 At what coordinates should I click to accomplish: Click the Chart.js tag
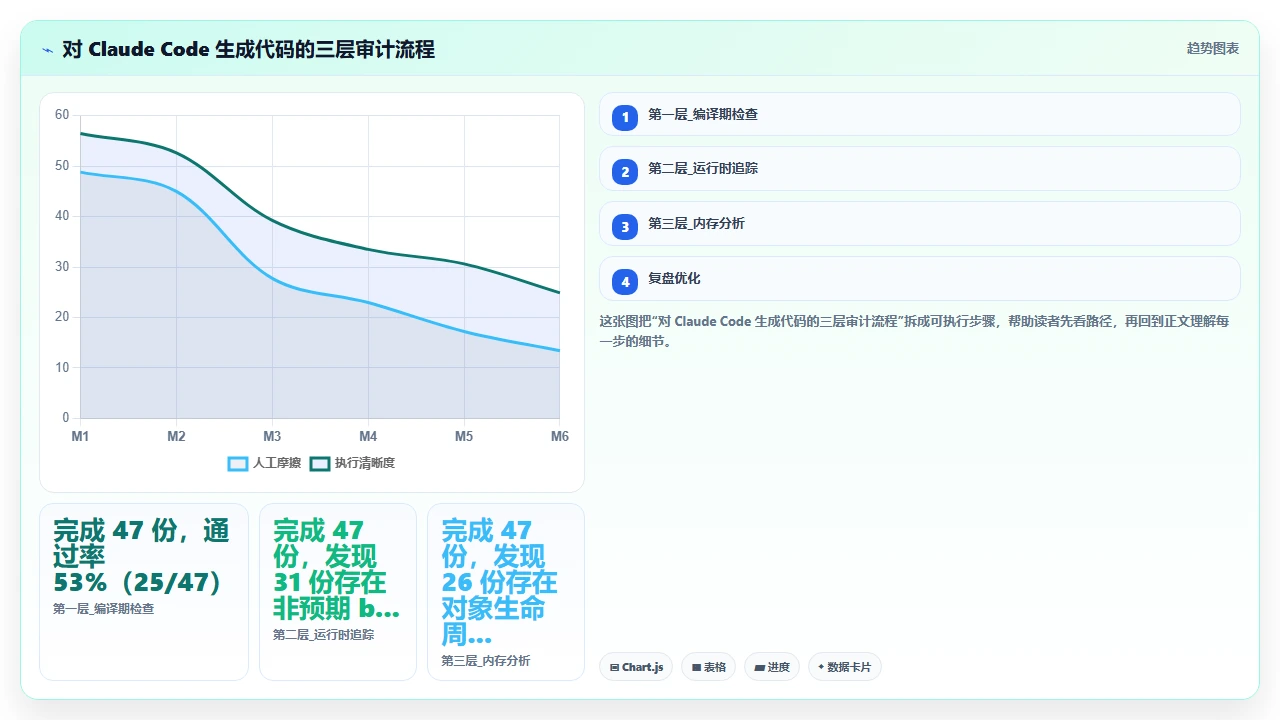[636, 667]
